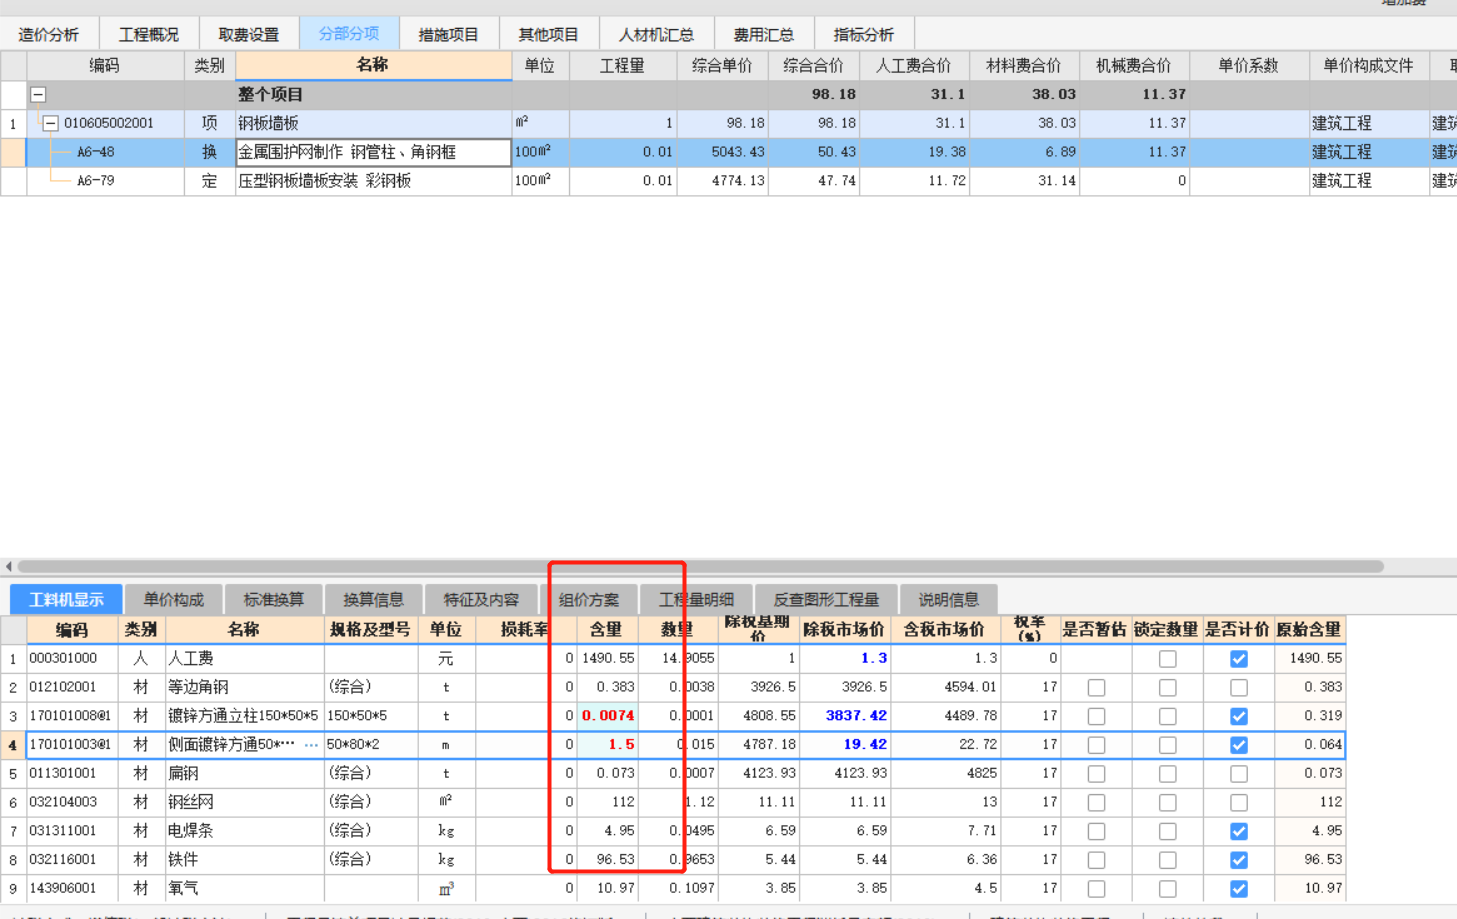The width and height of the screenshot is (1457, 919).
Task: Click the scrollbar left arrow
Action: (8, 566)
